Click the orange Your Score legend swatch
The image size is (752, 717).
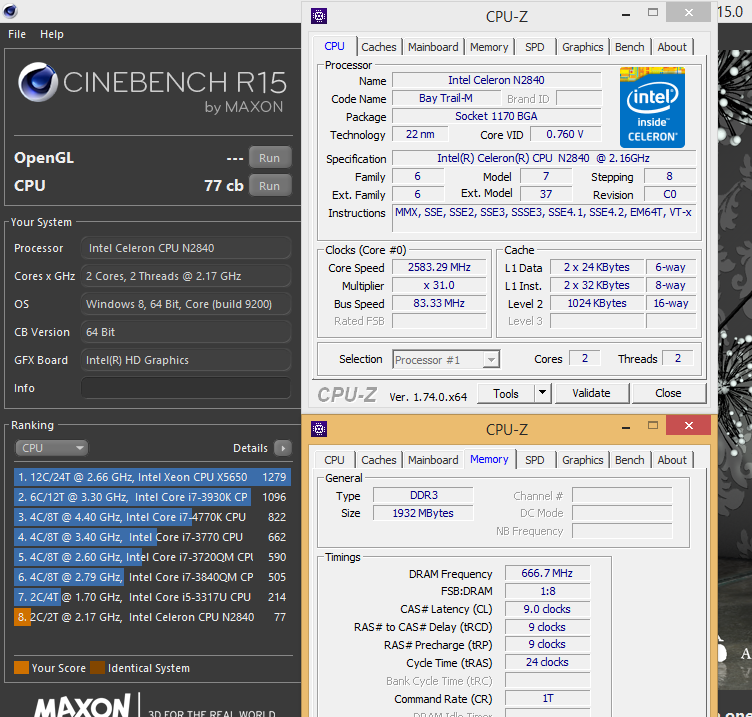coord(21,668)
